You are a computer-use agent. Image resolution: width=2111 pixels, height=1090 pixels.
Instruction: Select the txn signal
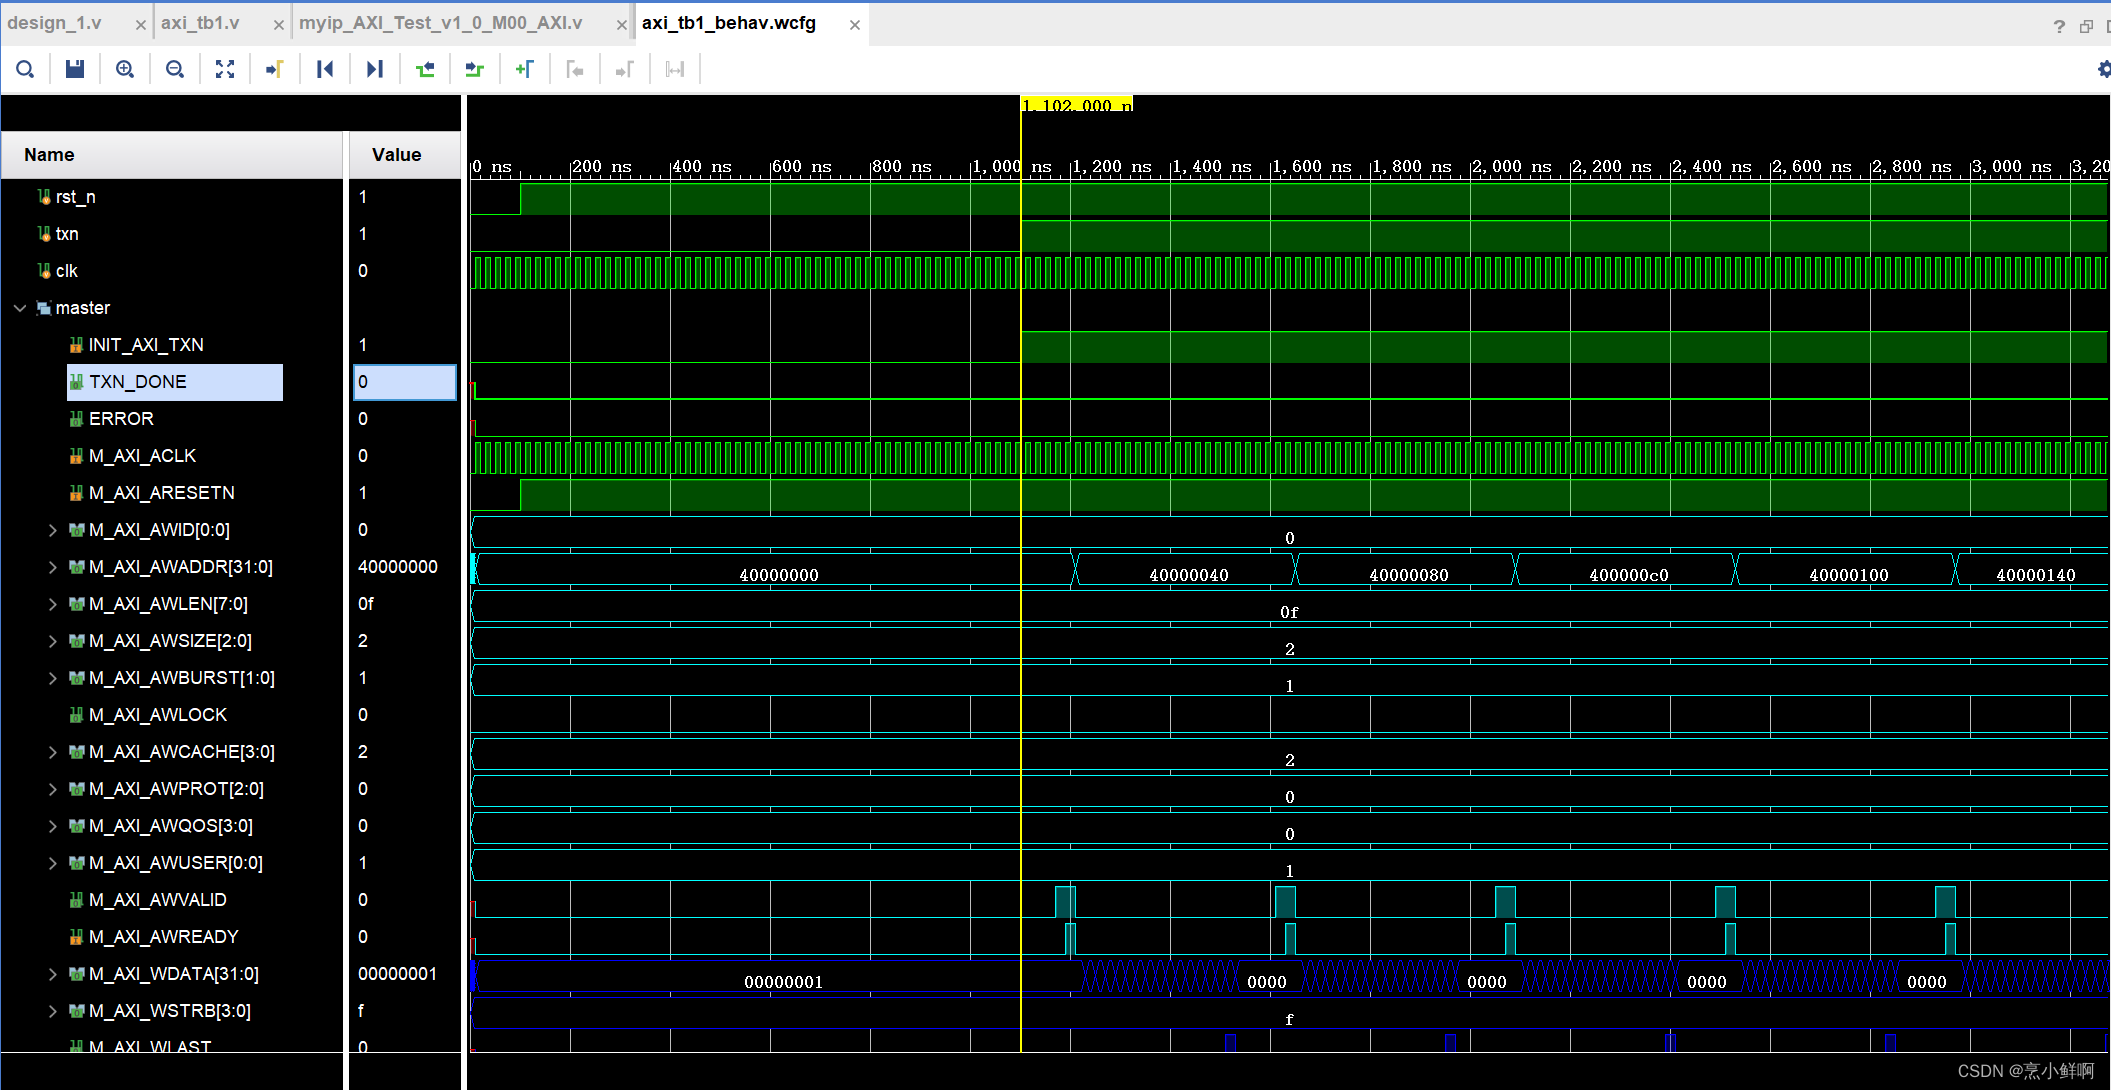(66, 234)
